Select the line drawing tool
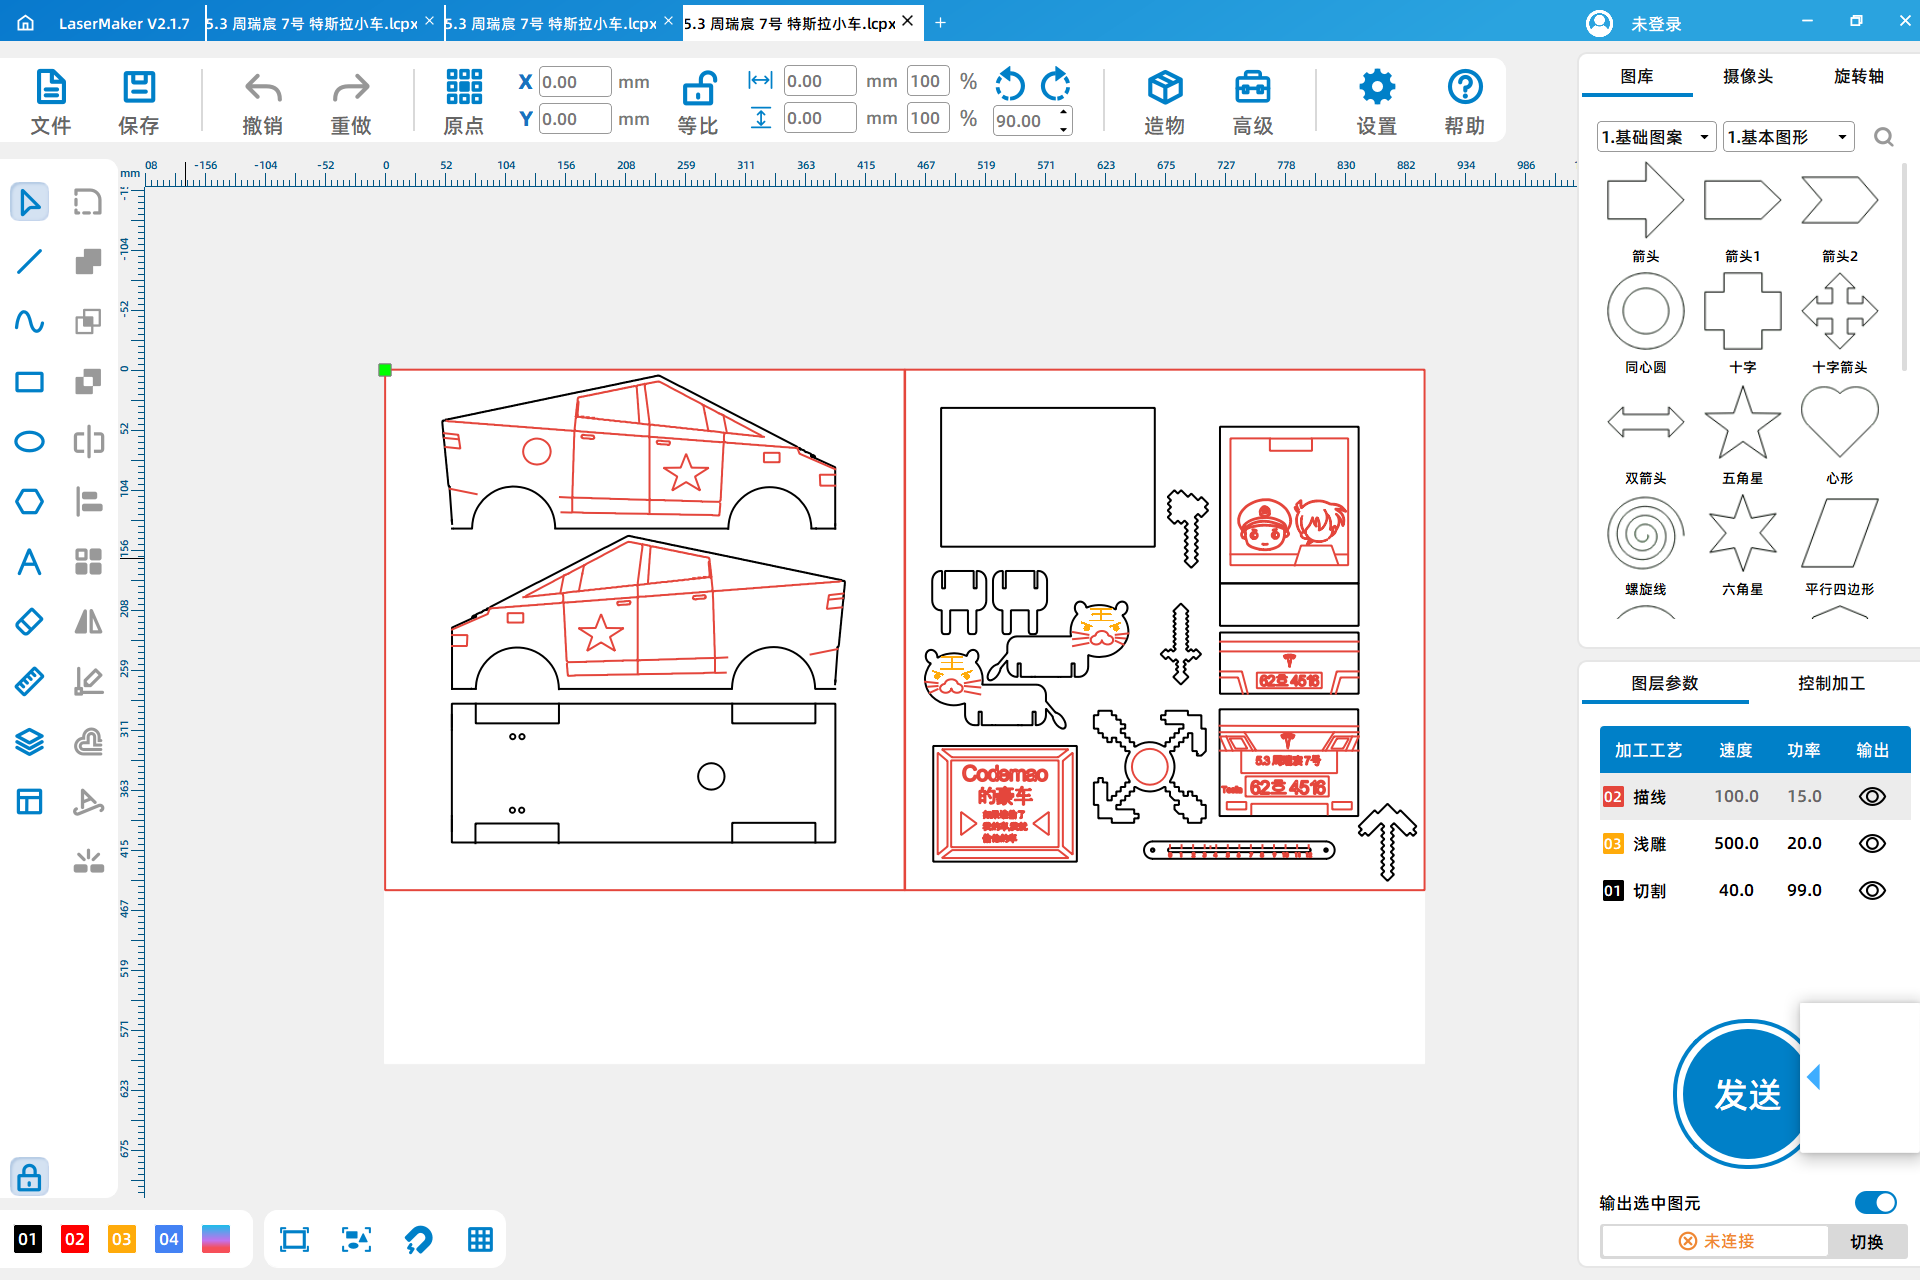Viewport: 1920px width, 1280px height. 29,262
